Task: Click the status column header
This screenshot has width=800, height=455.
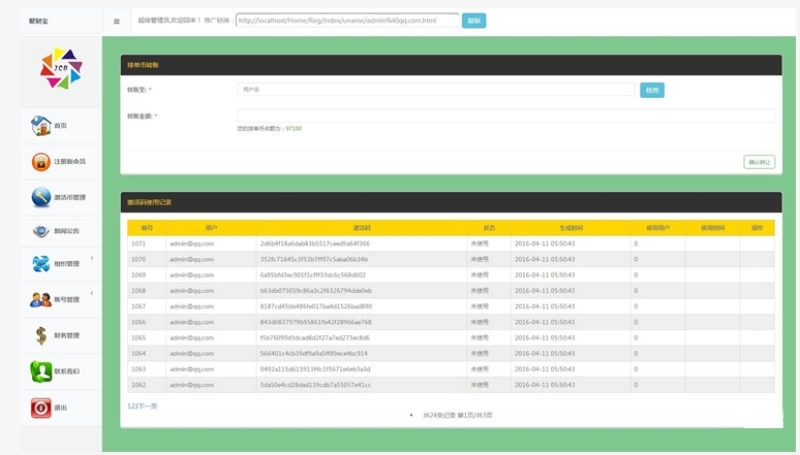Action: click(489, 228)
